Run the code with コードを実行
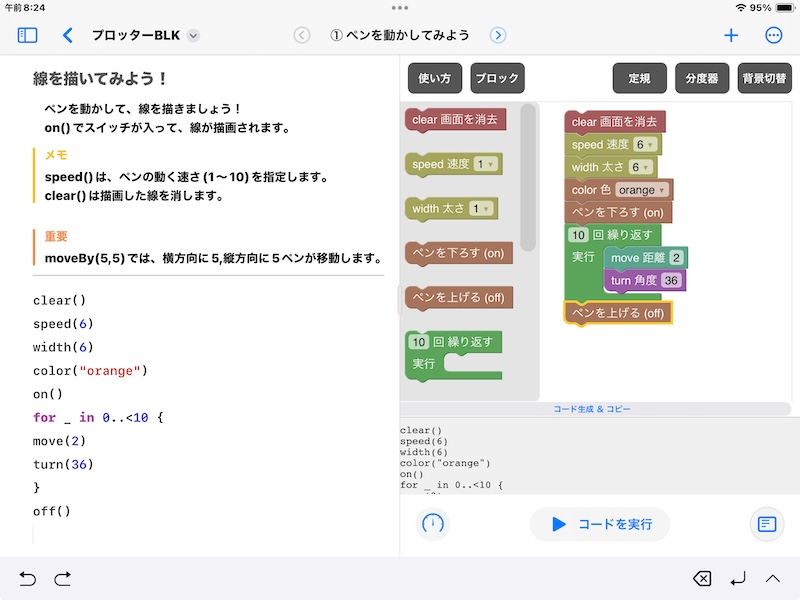The height and width of the screenshot is (600, 800). (599, 524)
